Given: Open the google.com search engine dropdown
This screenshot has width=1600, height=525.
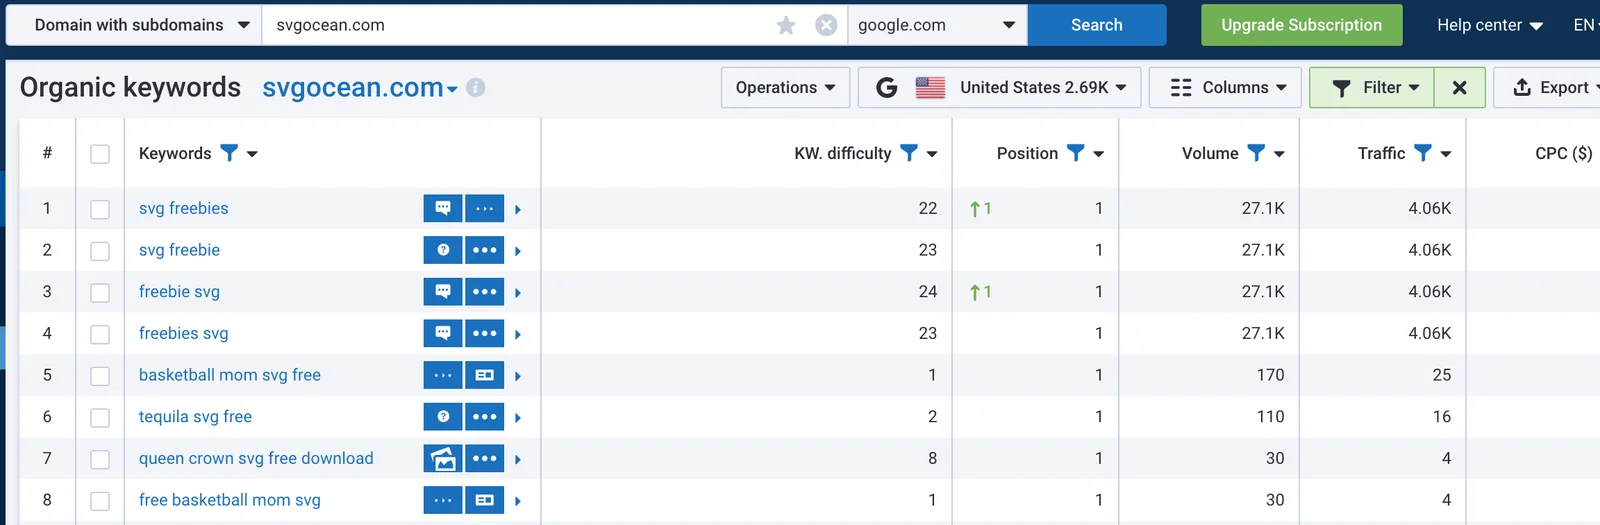Looking at the screenshot, I should [x=937, y=25].
